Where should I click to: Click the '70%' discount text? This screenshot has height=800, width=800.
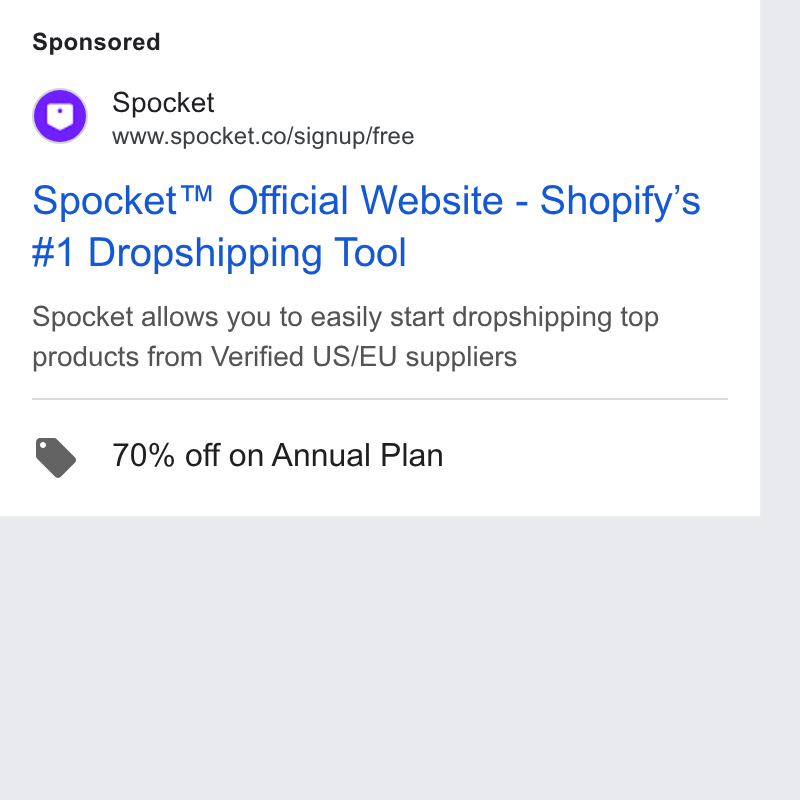(143, 455)
